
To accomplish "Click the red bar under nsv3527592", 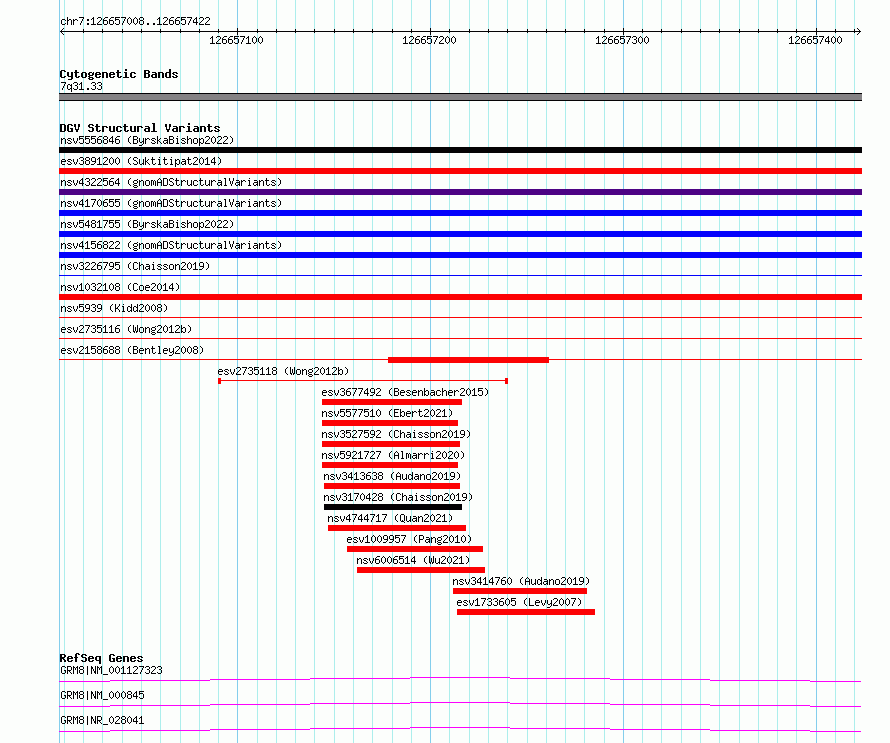I will [391, 444].
